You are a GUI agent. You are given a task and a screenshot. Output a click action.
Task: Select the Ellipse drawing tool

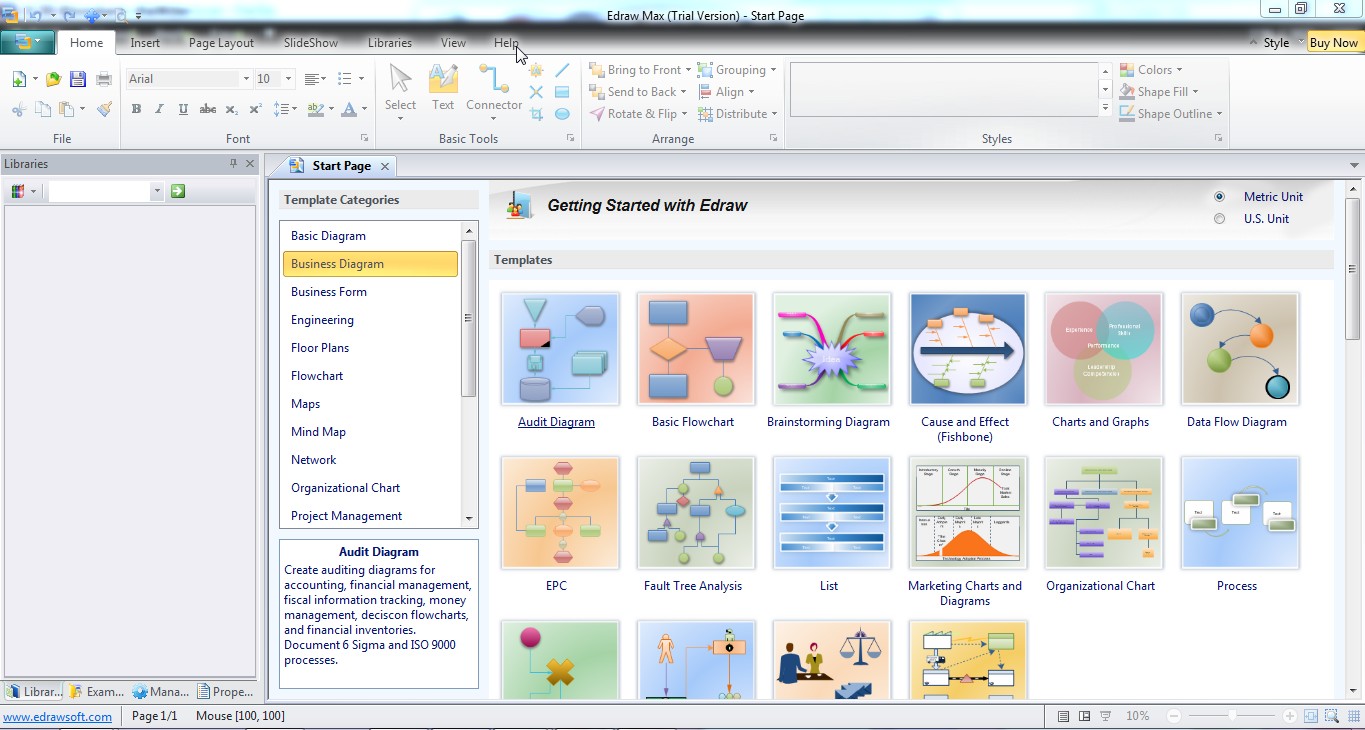point(562,114)
